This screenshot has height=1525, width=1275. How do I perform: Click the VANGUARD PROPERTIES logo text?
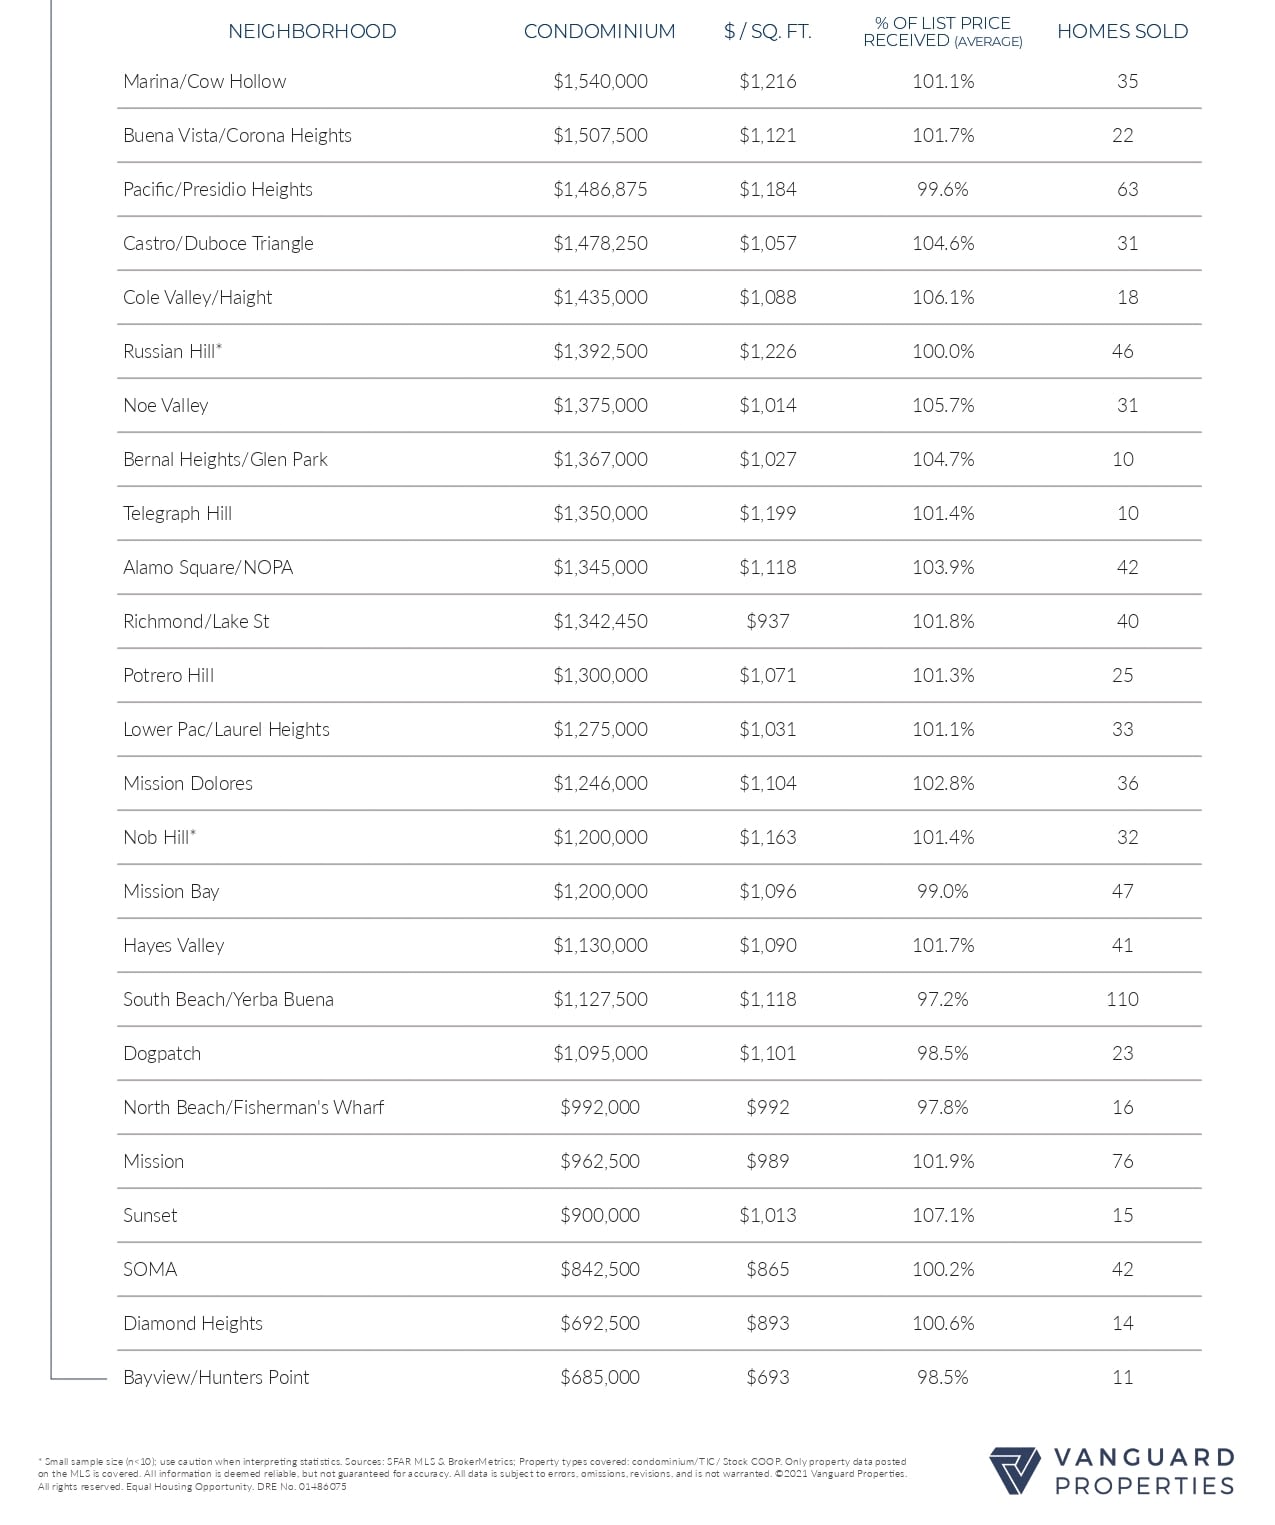tap(1145, 1472)
